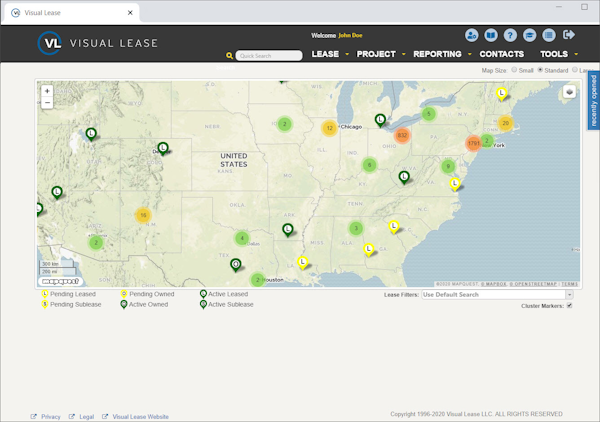
Task: Open the PROJECT menu
Action: [376, 54]
